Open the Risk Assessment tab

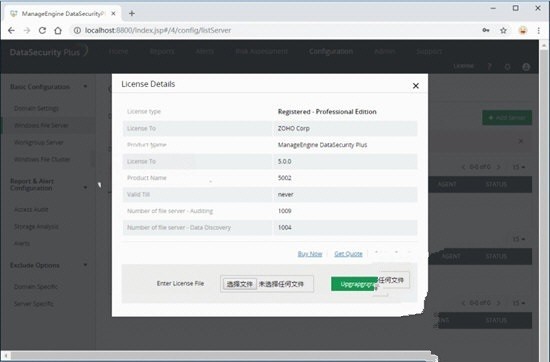coord(262,52)
